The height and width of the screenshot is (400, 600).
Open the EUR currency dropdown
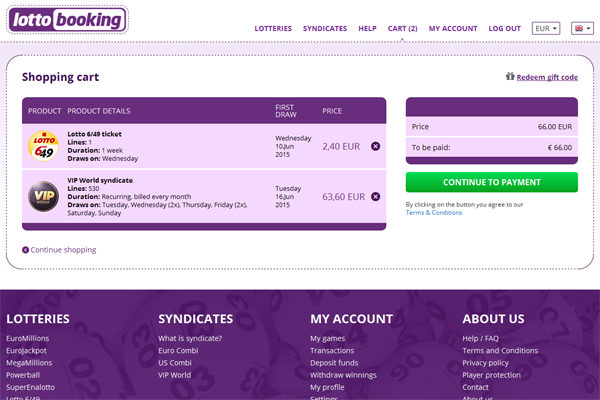546,28
